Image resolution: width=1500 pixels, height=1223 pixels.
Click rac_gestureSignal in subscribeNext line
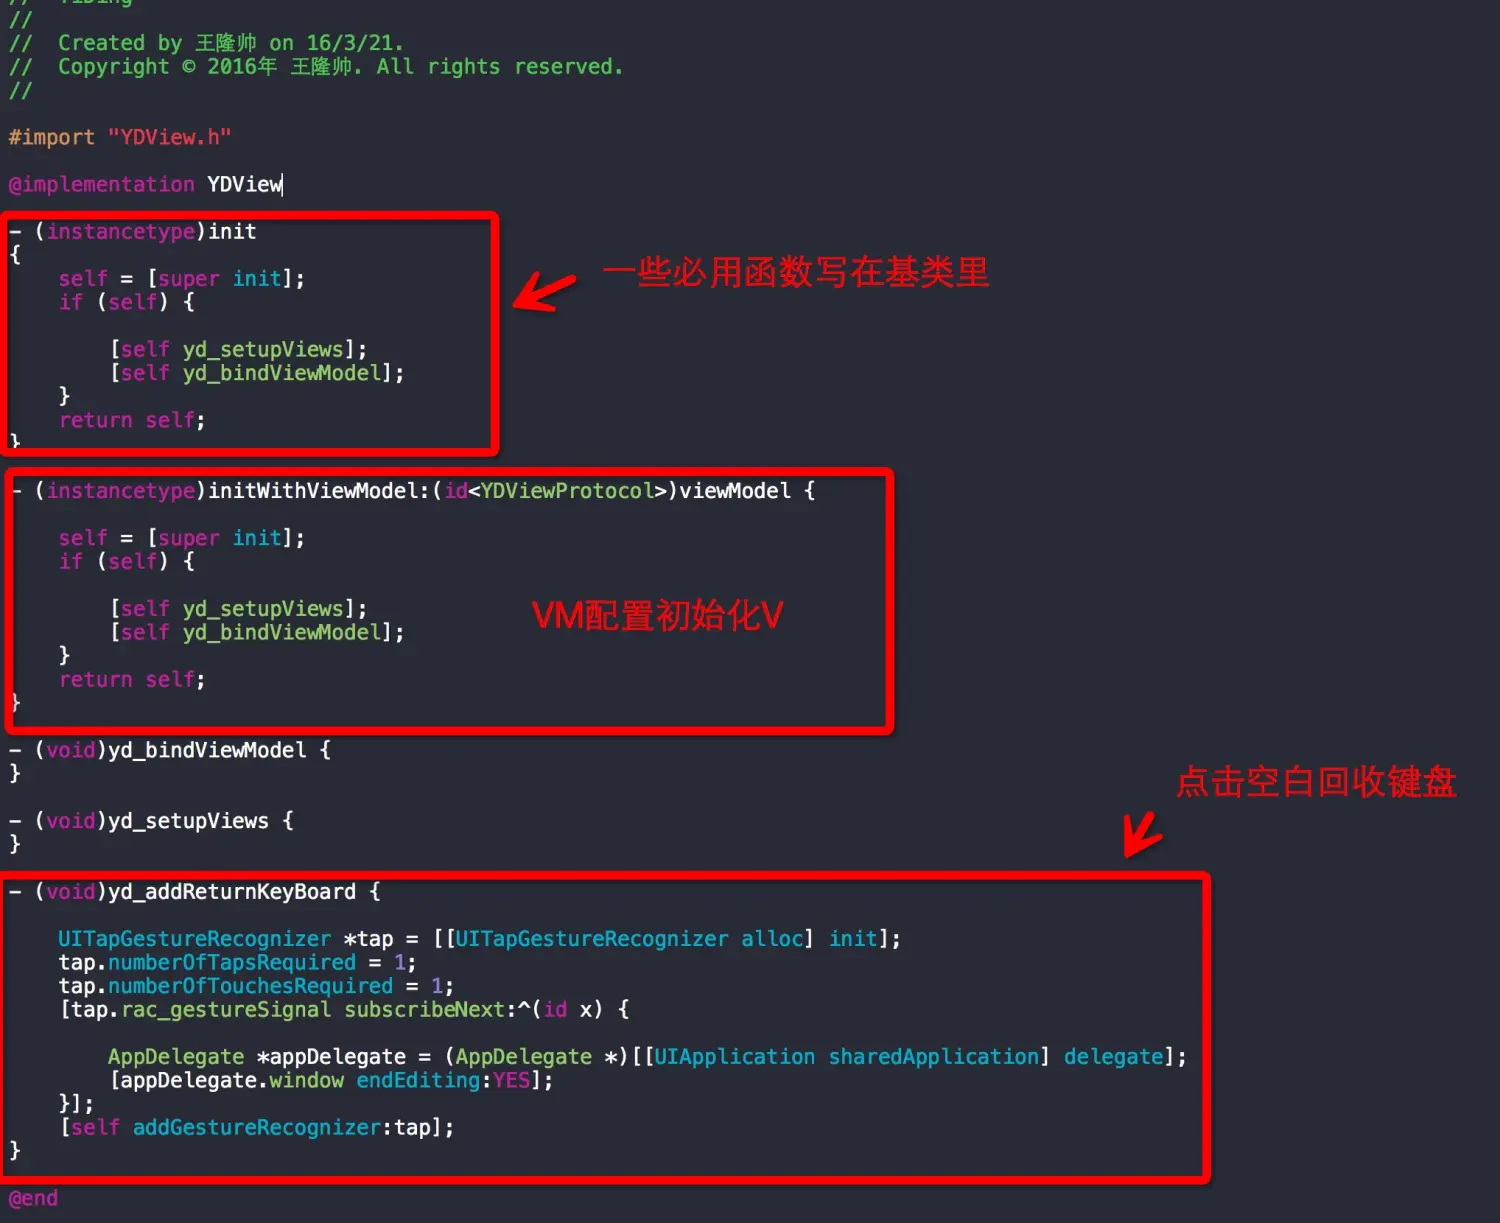[x=226, y=1010]
